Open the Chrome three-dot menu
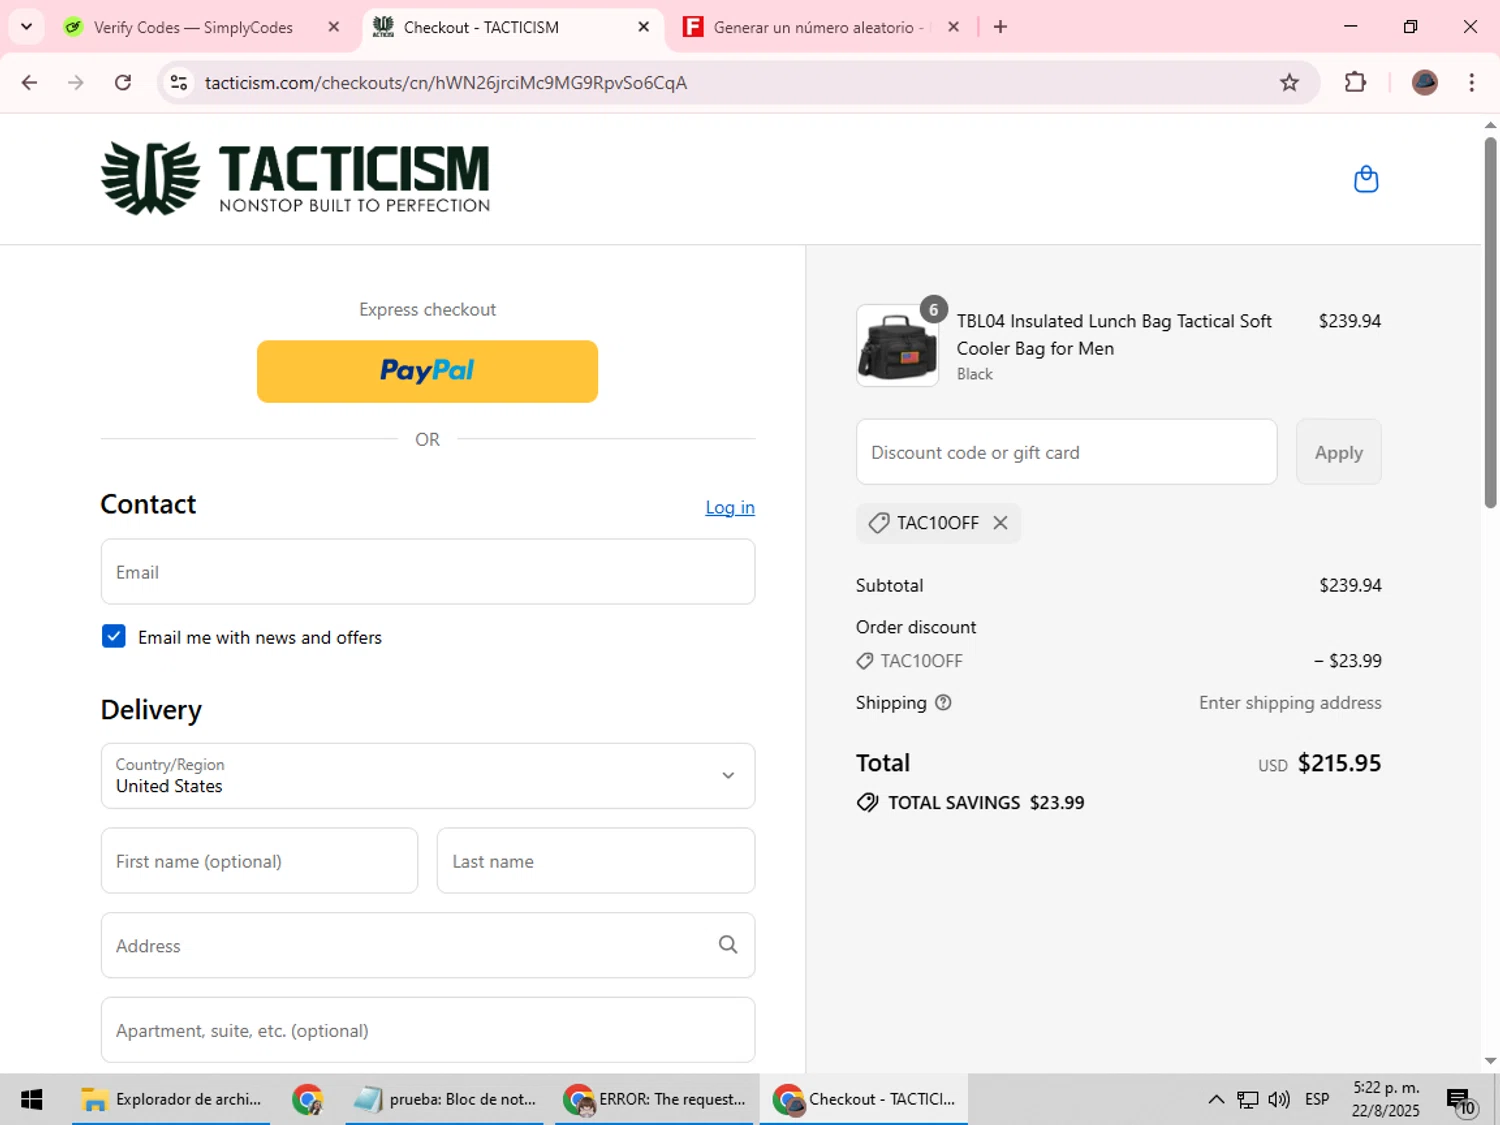This screenshot has width=1500, height=1125. point(1471,83)
